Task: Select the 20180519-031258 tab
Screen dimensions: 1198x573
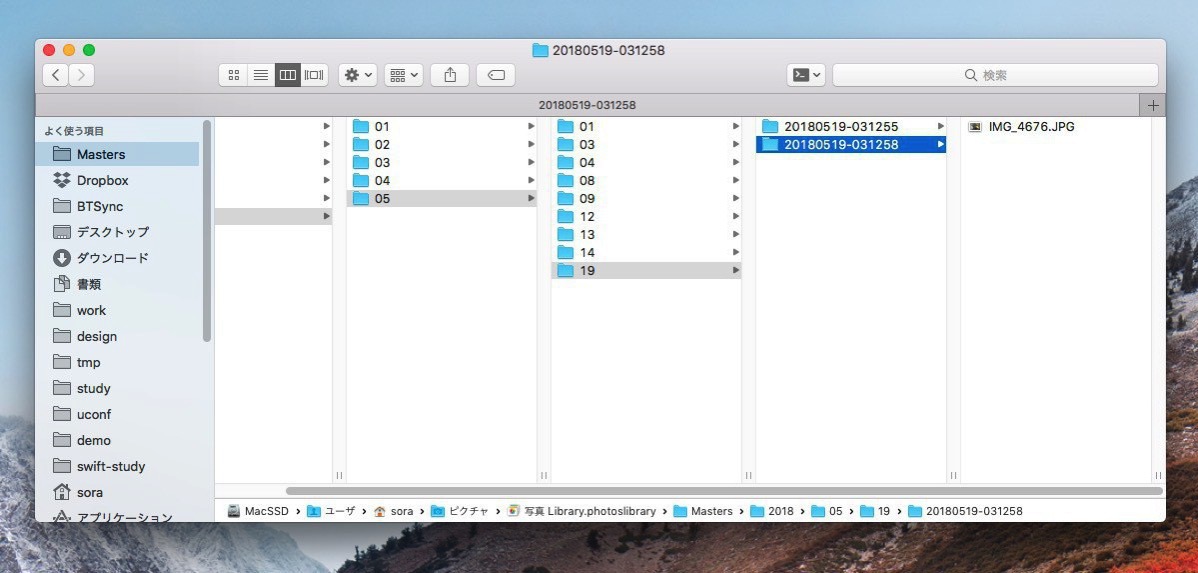Action: click(587, 105)
